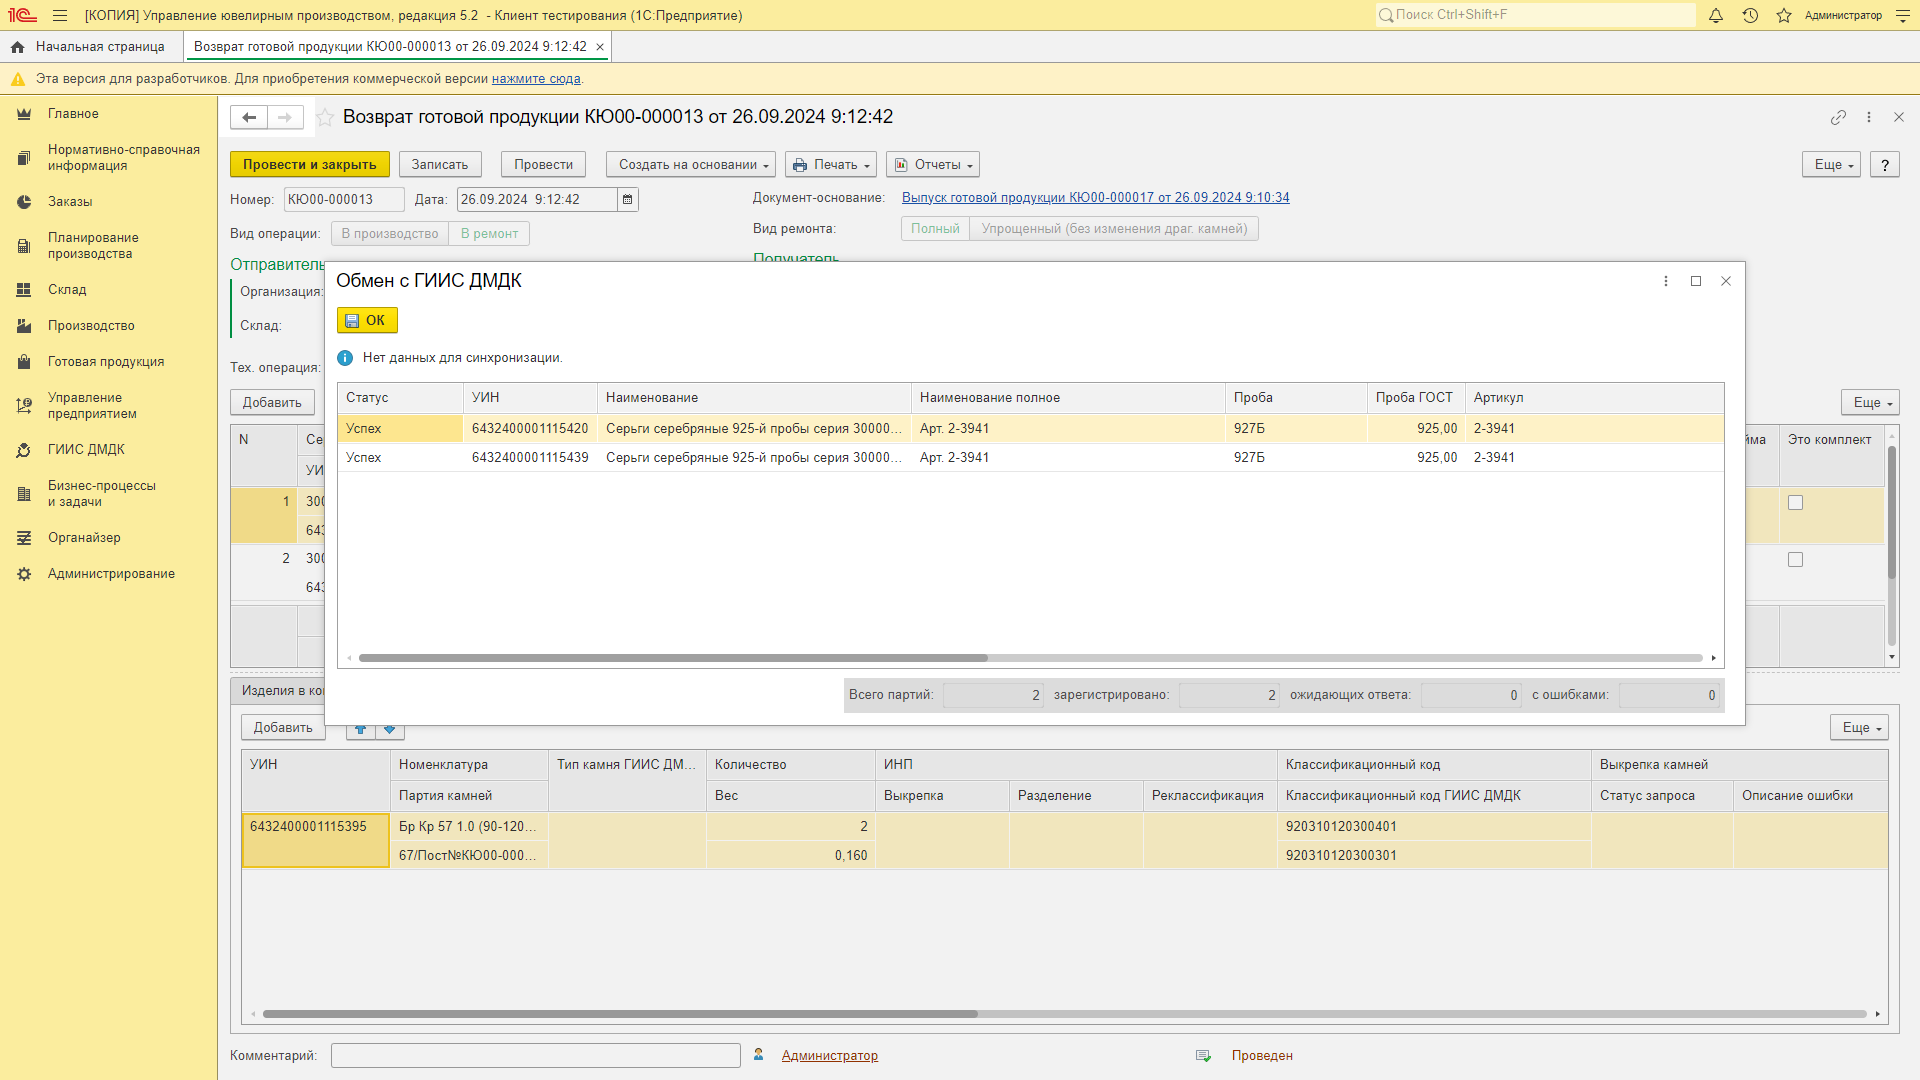Move row up arrow in Изделия table
The height and width of the screenshot is (1080, 1920).
click(x=361, y=729)
